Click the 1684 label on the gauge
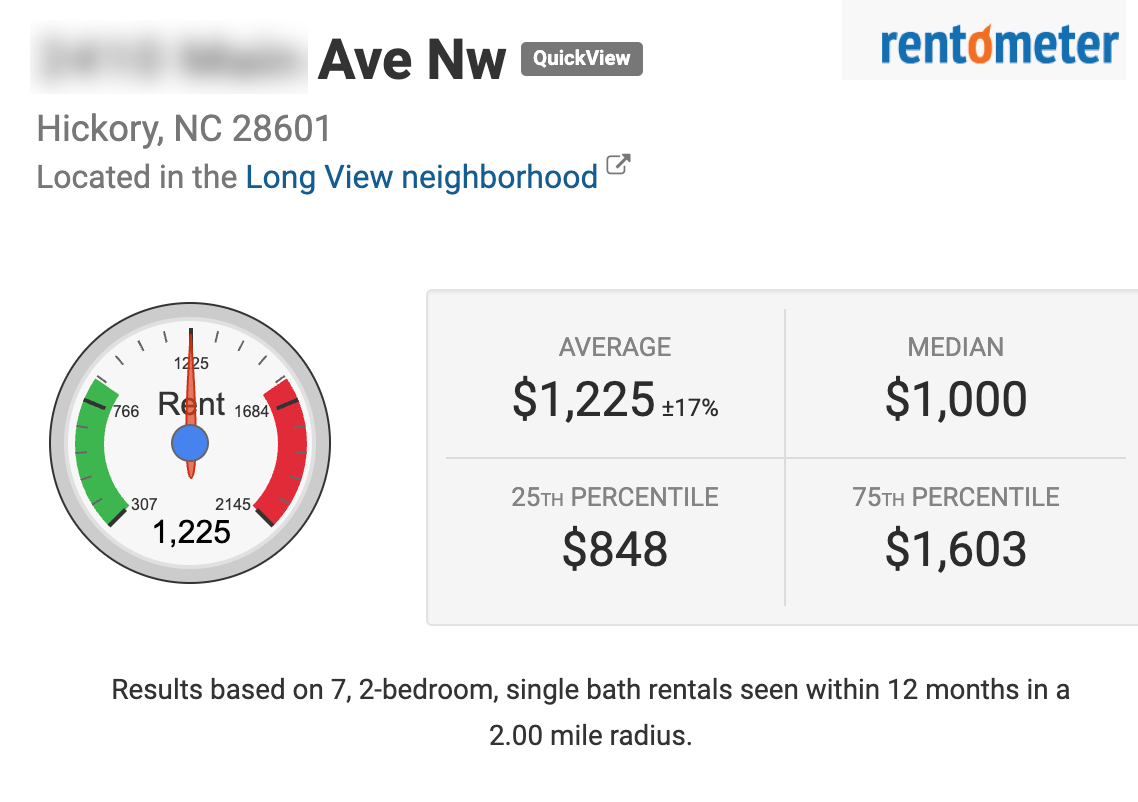This screenshot has width=1138, height=802. tap(251, 411)
